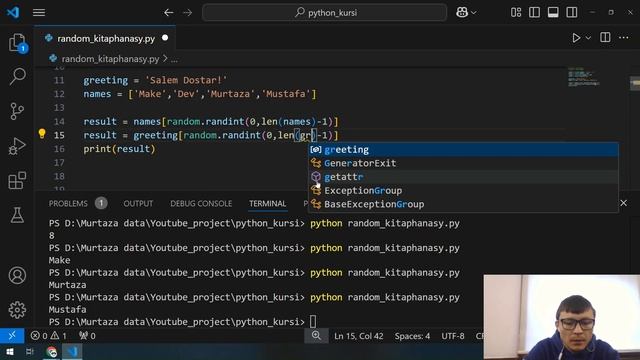Open Copilot chat icon in title bar
This screenshot has height=360, width=640.
point(462,13)
